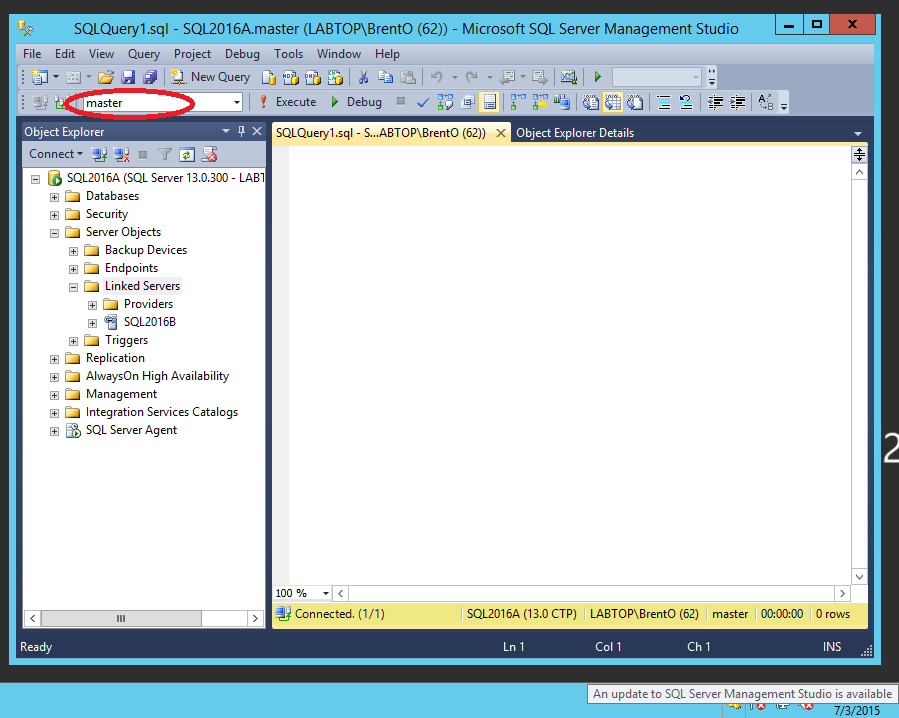Collapse the Linked Servers node

coord(73,287)
